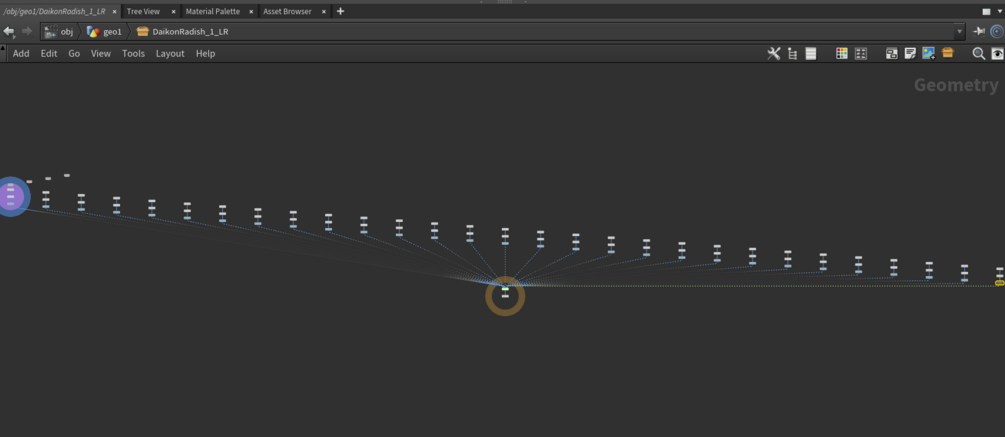
Task: Add a background image icon
Action: pyautogui.click(x=929, y=54)
